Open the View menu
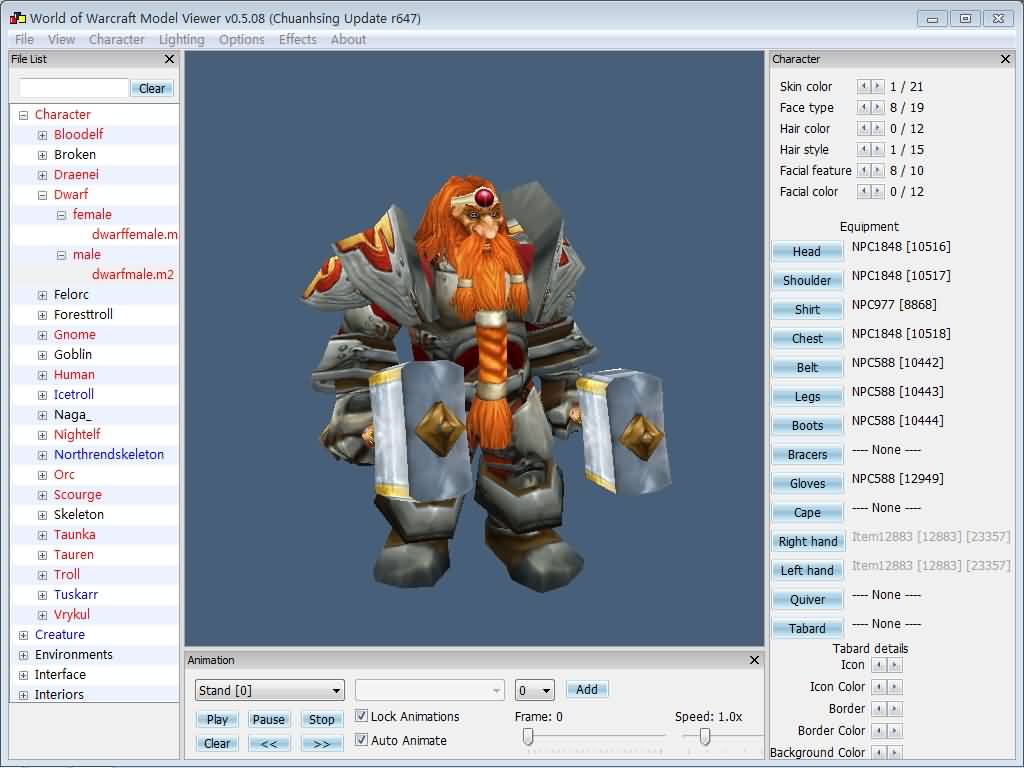 click(x=61, y=39)
